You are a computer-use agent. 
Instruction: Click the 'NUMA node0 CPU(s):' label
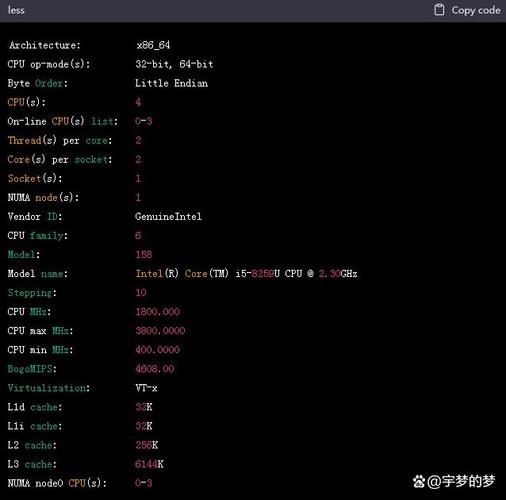[x=57, y=483]
